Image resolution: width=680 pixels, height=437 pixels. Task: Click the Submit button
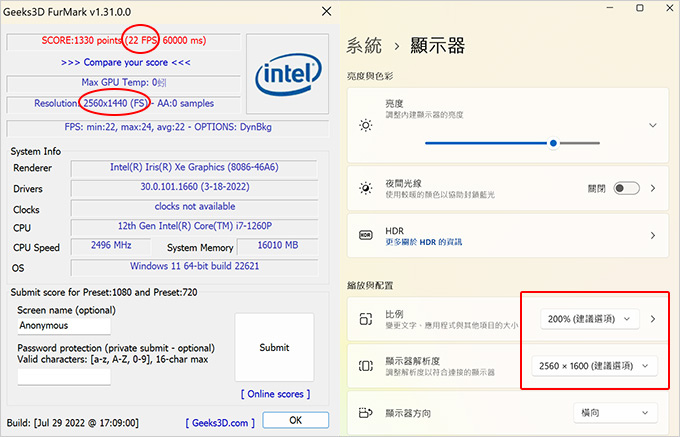click(274, 347)
